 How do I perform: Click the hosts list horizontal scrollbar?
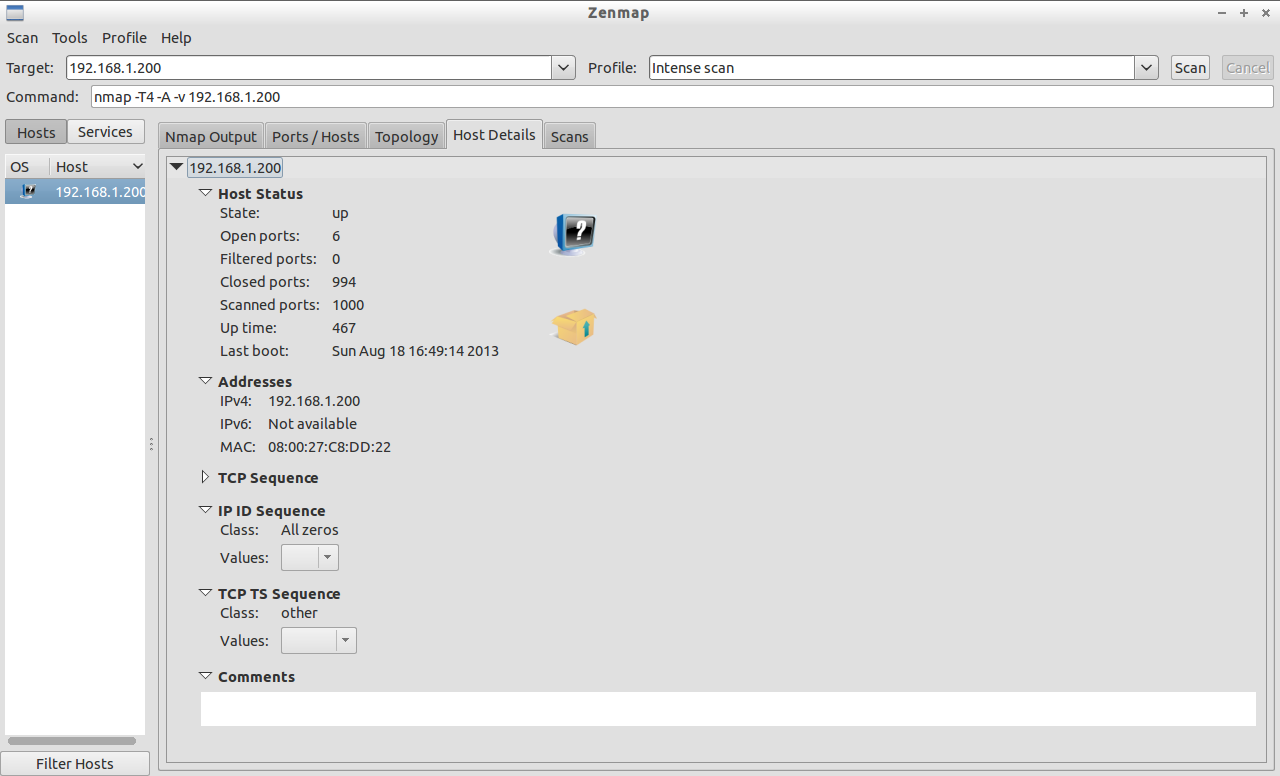(x=72, y=741)
